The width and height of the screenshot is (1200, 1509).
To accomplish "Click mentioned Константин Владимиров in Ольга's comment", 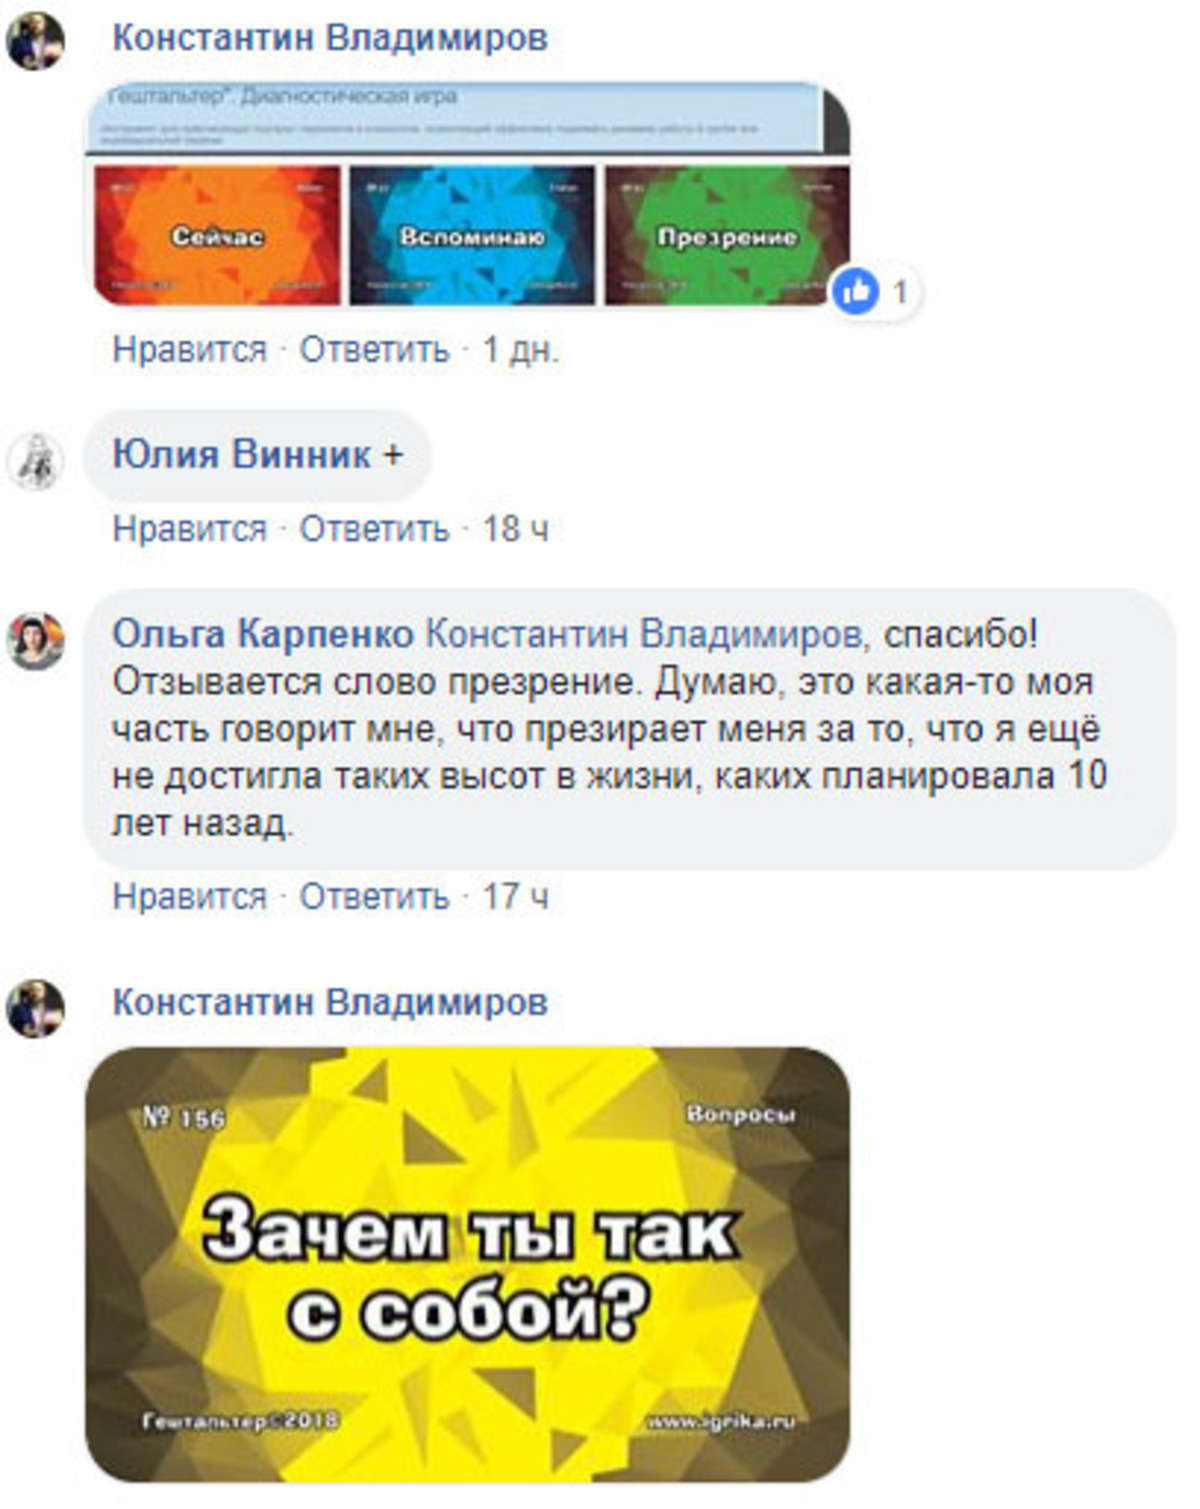I will tap(643, 633).
